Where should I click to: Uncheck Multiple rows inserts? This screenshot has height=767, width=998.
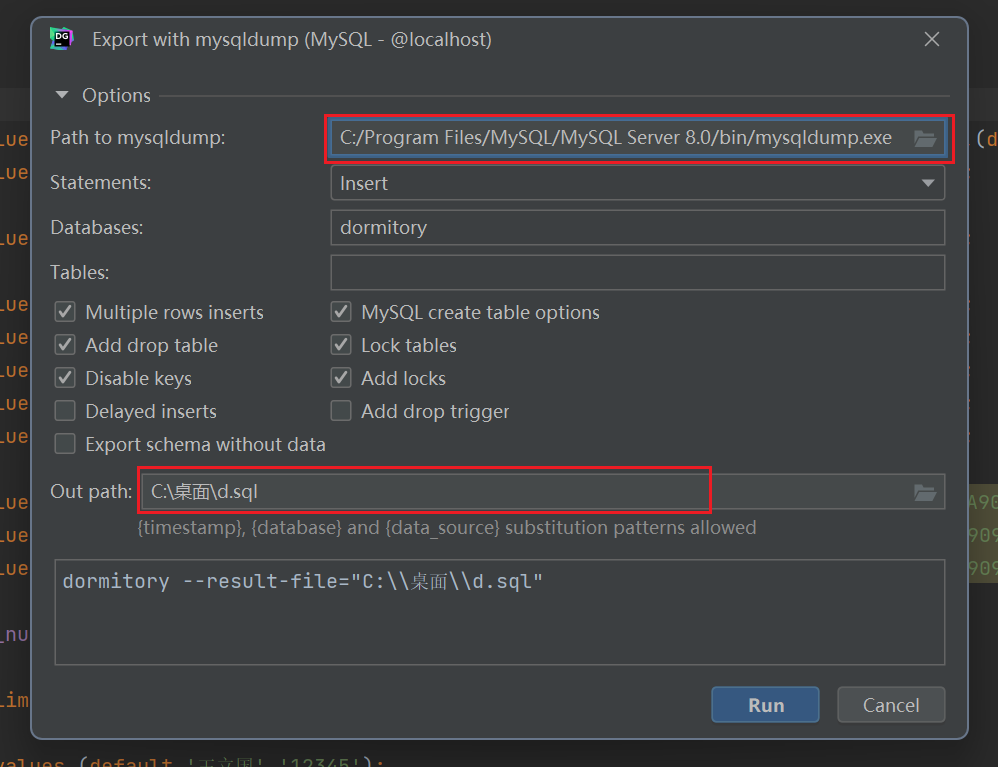65,312
